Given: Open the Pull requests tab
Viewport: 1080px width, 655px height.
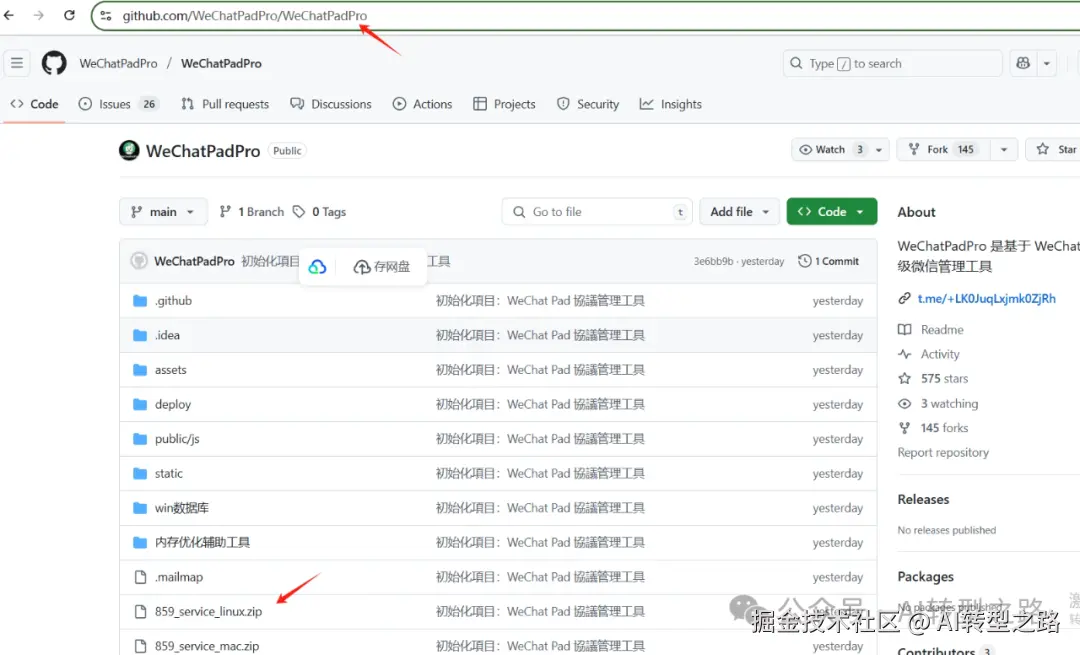Looking at the screenshot, I should point(225,104).
